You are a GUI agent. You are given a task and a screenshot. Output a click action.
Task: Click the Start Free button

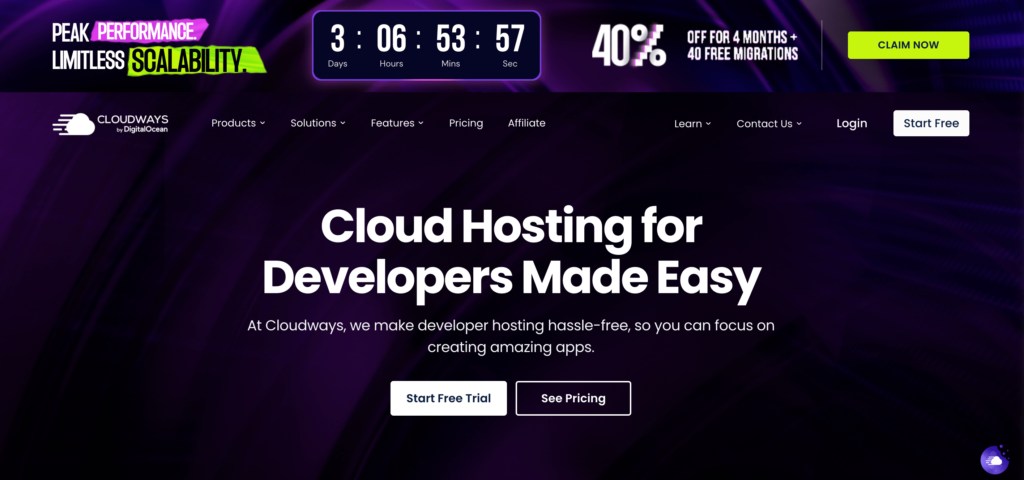[931, 123]
